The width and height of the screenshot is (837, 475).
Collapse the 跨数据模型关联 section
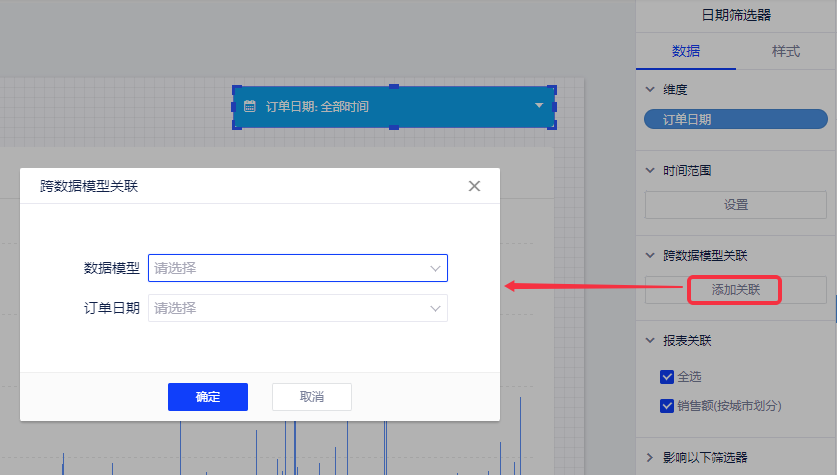(650, 256)
